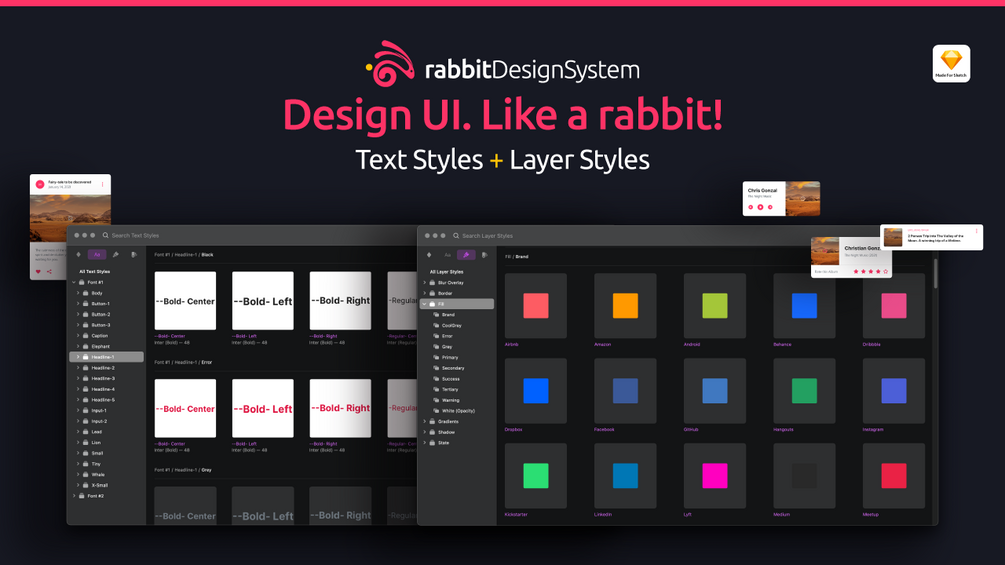
Task: Select the White (Opacity) subgroup
Action: point(456,411)
